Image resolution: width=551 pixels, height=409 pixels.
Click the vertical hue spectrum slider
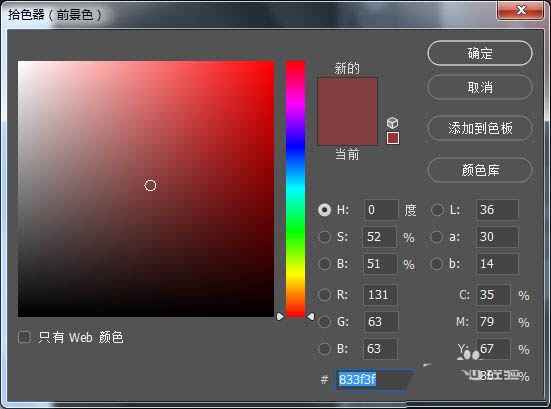[x=296, y=189]
